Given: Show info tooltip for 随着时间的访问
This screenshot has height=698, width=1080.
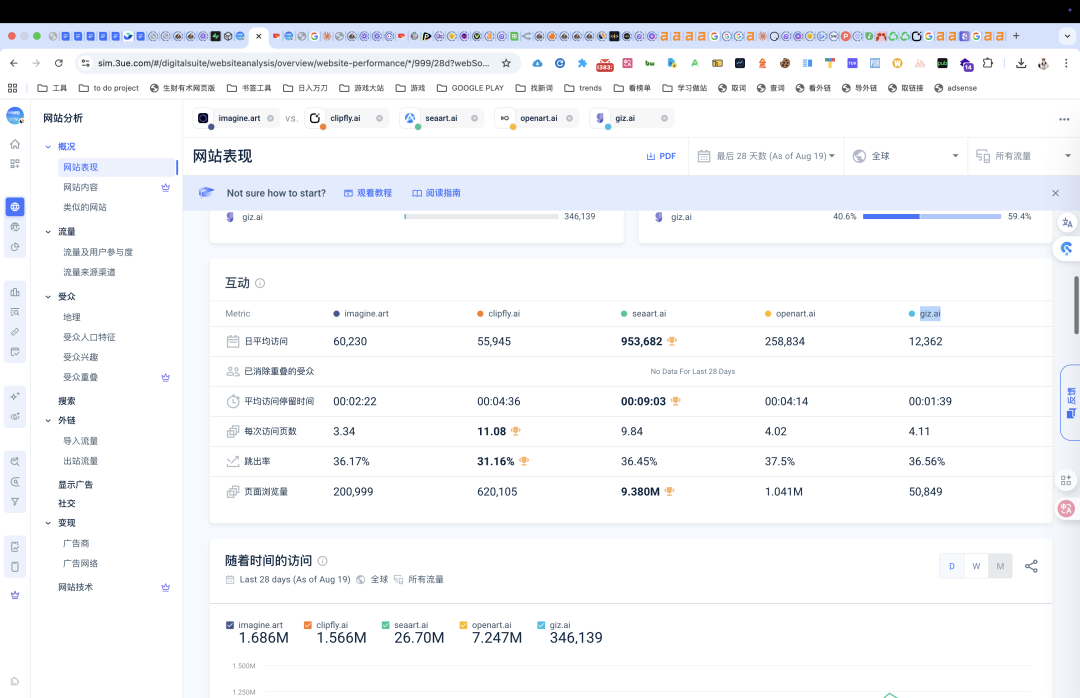Looking at the screenshot, I should (322, 561).
